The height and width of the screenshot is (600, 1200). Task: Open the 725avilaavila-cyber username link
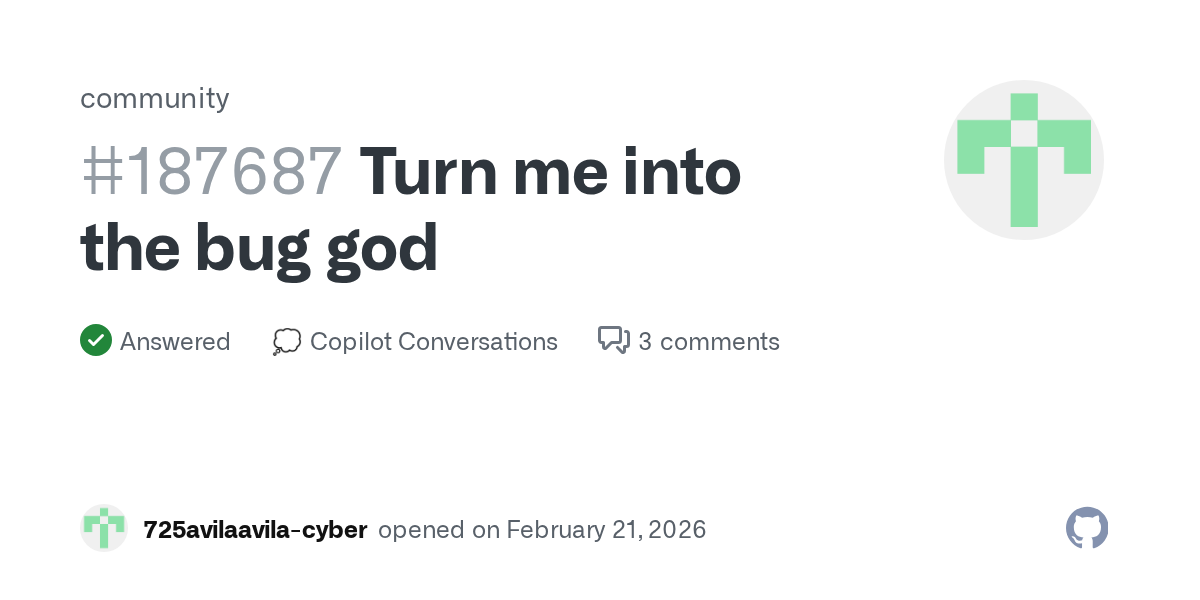255,530
